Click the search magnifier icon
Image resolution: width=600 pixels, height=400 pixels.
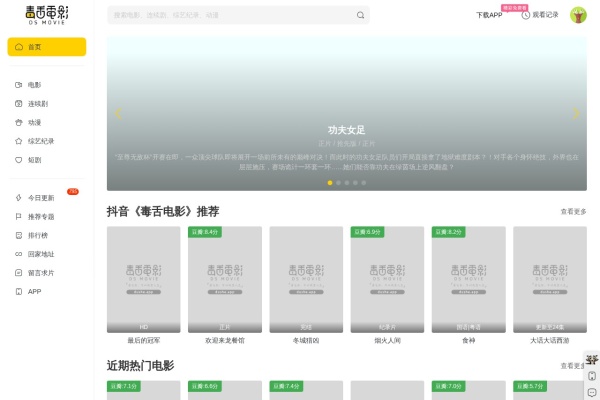tap(360, 15)
